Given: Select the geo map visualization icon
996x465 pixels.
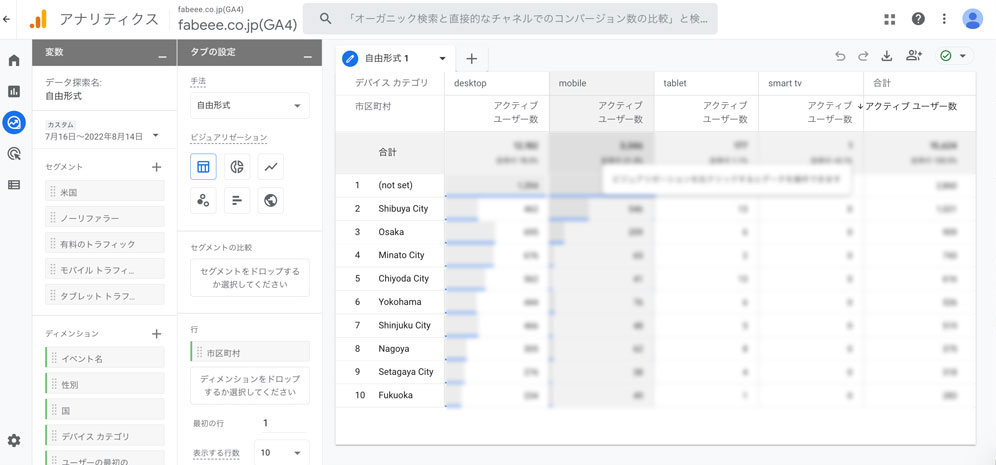Looking at the screenshot, I should coord(271,200).
